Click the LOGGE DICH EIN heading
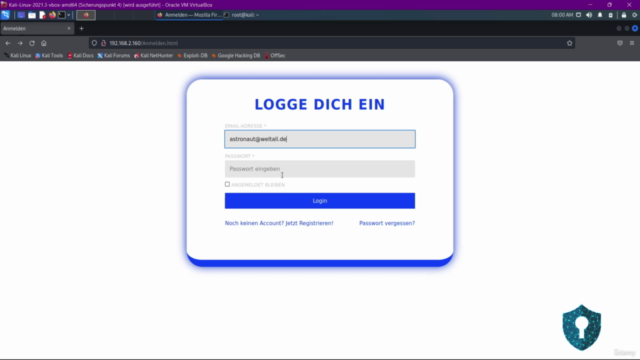 pyautogui.click(x=320, y=104)
